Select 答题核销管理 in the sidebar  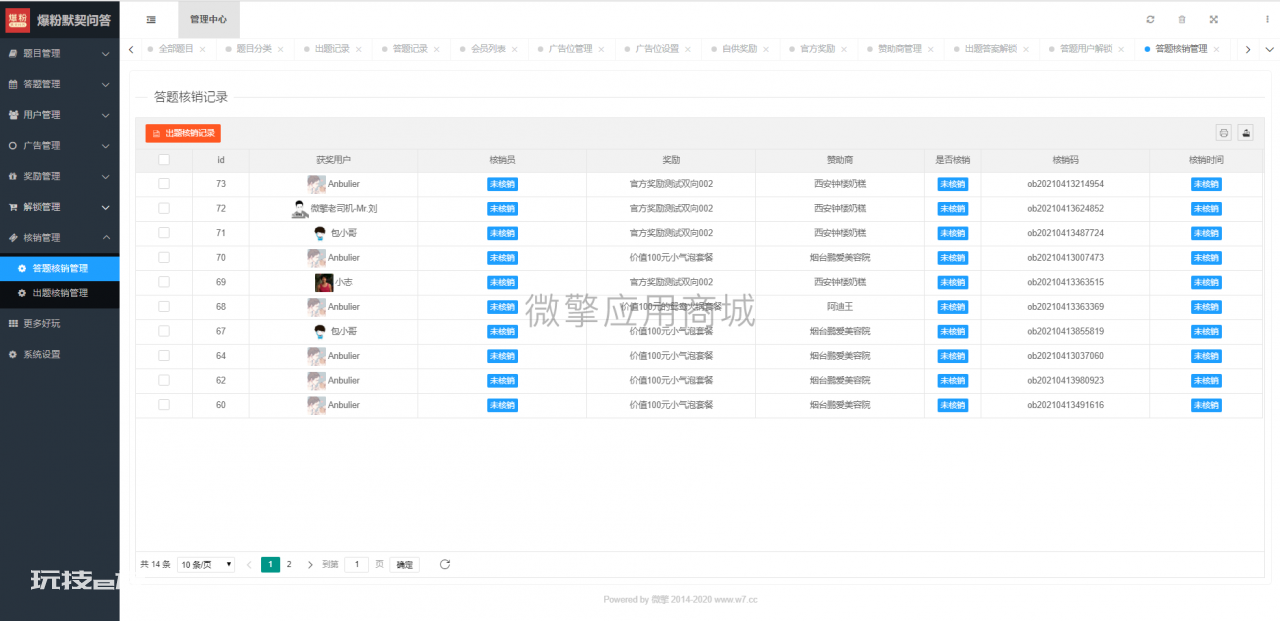(60, 268)
